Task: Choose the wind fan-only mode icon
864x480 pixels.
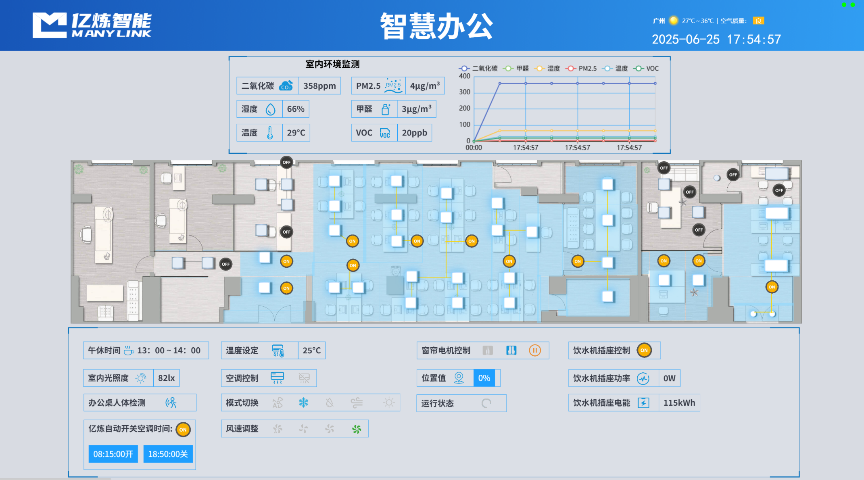Action: pos(357,403)
